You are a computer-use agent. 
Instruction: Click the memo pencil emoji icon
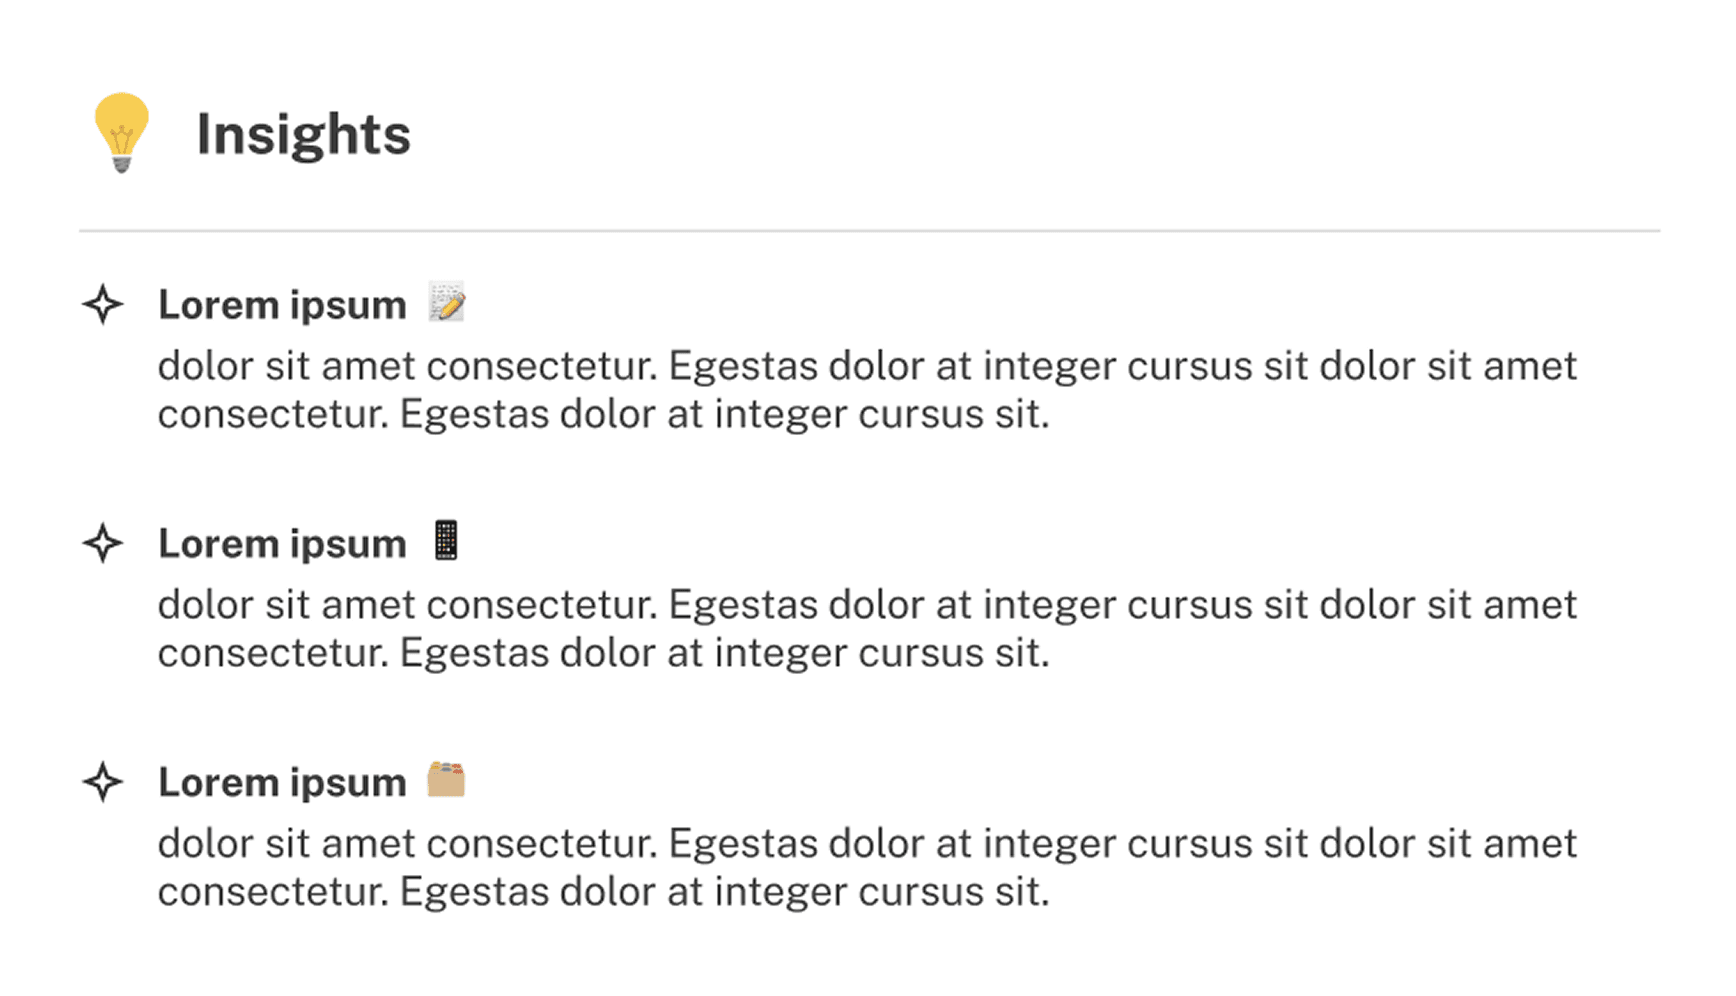point(447,302)
